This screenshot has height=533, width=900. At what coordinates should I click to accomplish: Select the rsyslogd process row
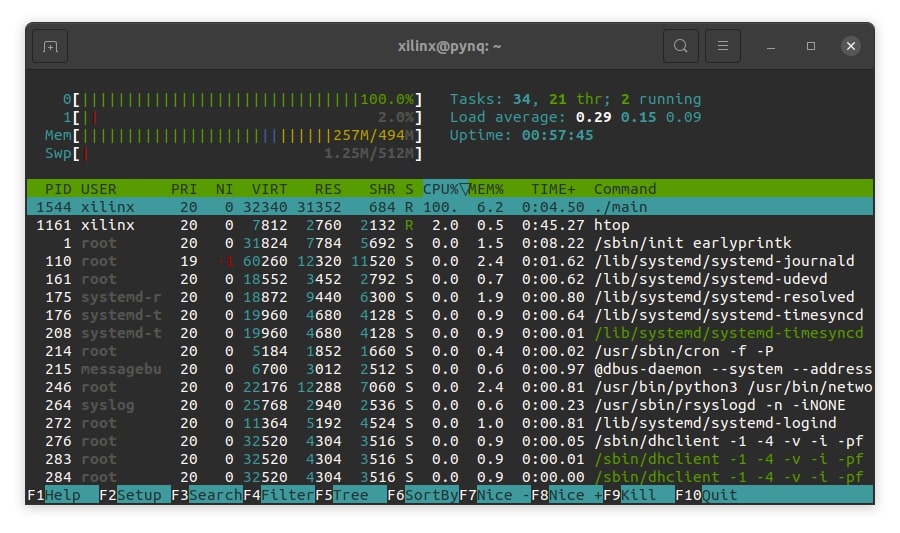pyautogui.click(x=450, y=405)
